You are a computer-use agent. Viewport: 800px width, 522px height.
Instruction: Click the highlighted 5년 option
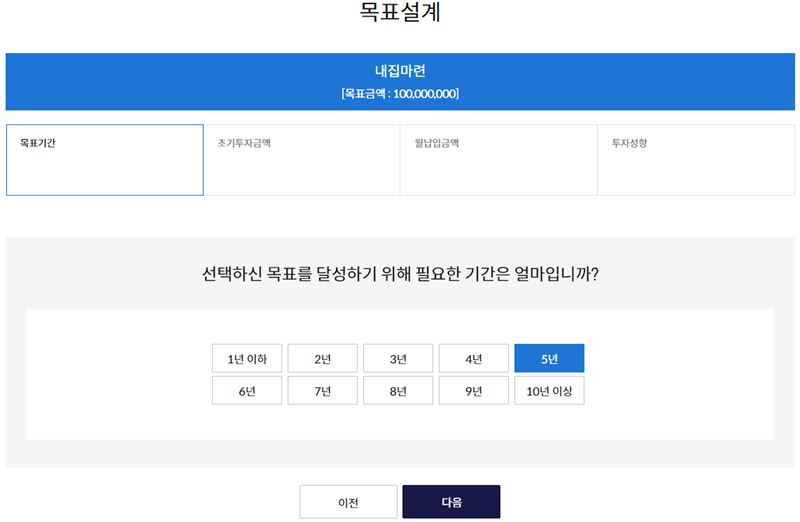[549, 358]
